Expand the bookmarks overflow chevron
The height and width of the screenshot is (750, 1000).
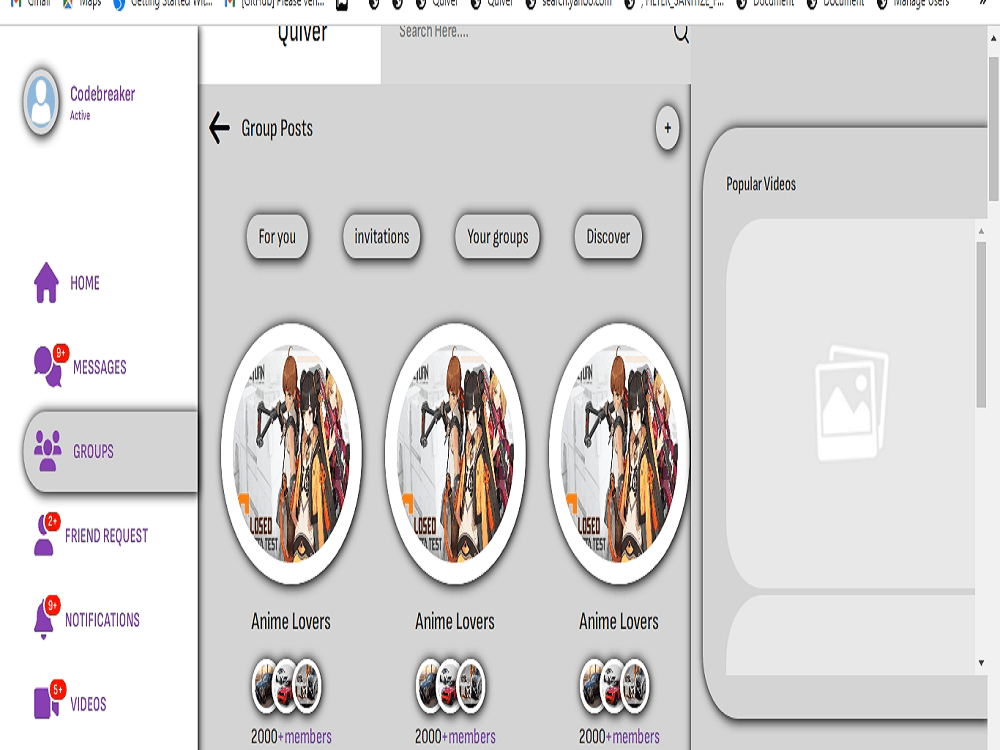click(x=984, y=3)
